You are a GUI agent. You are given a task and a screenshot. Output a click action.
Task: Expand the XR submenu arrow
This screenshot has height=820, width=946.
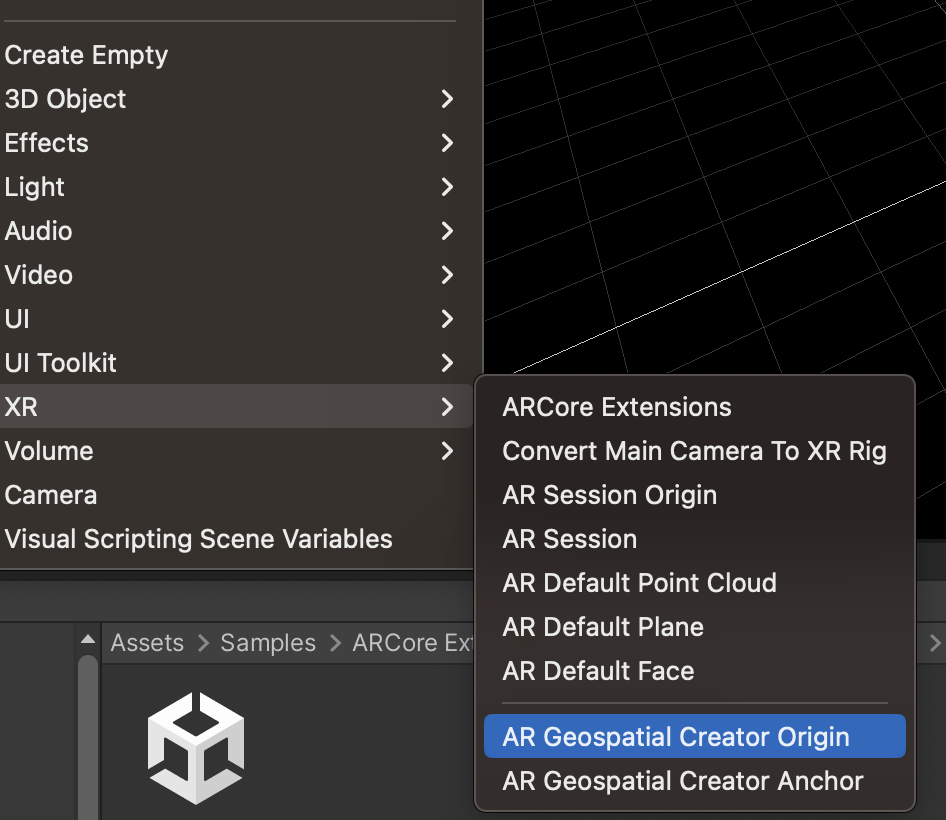tap(447, 406)
